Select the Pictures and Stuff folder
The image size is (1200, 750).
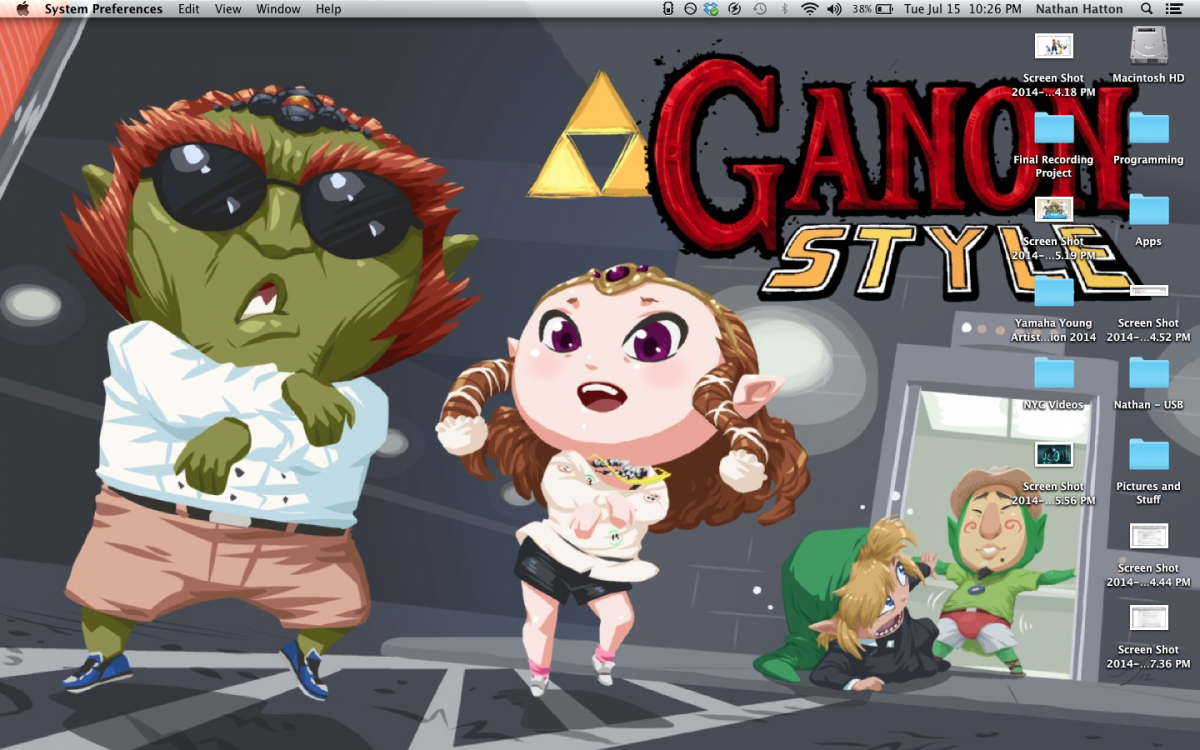1148,455
